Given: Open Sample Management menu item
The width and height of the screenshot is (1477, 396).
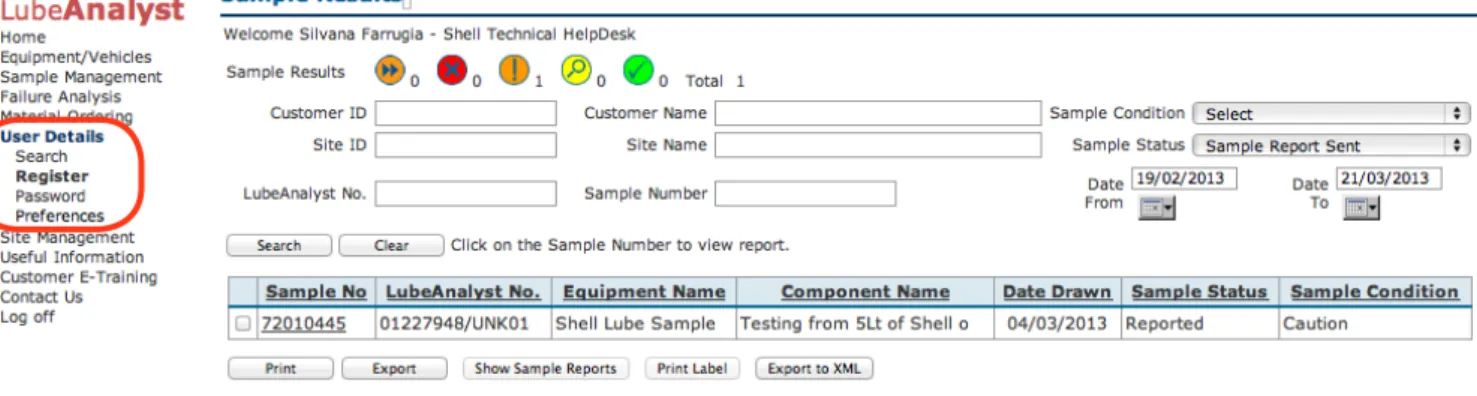Looking at the screenshot, I should point(81,77).
